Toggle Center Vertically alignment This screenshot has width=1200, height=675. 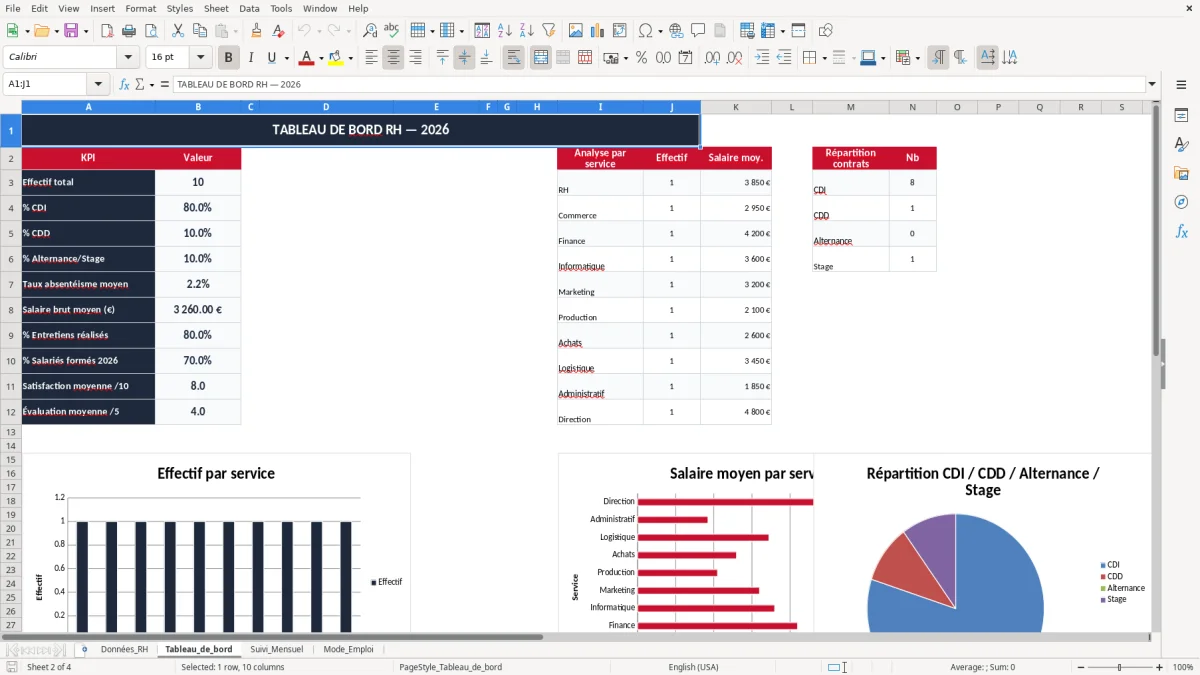pyautogui.click(x=464, y=58)
